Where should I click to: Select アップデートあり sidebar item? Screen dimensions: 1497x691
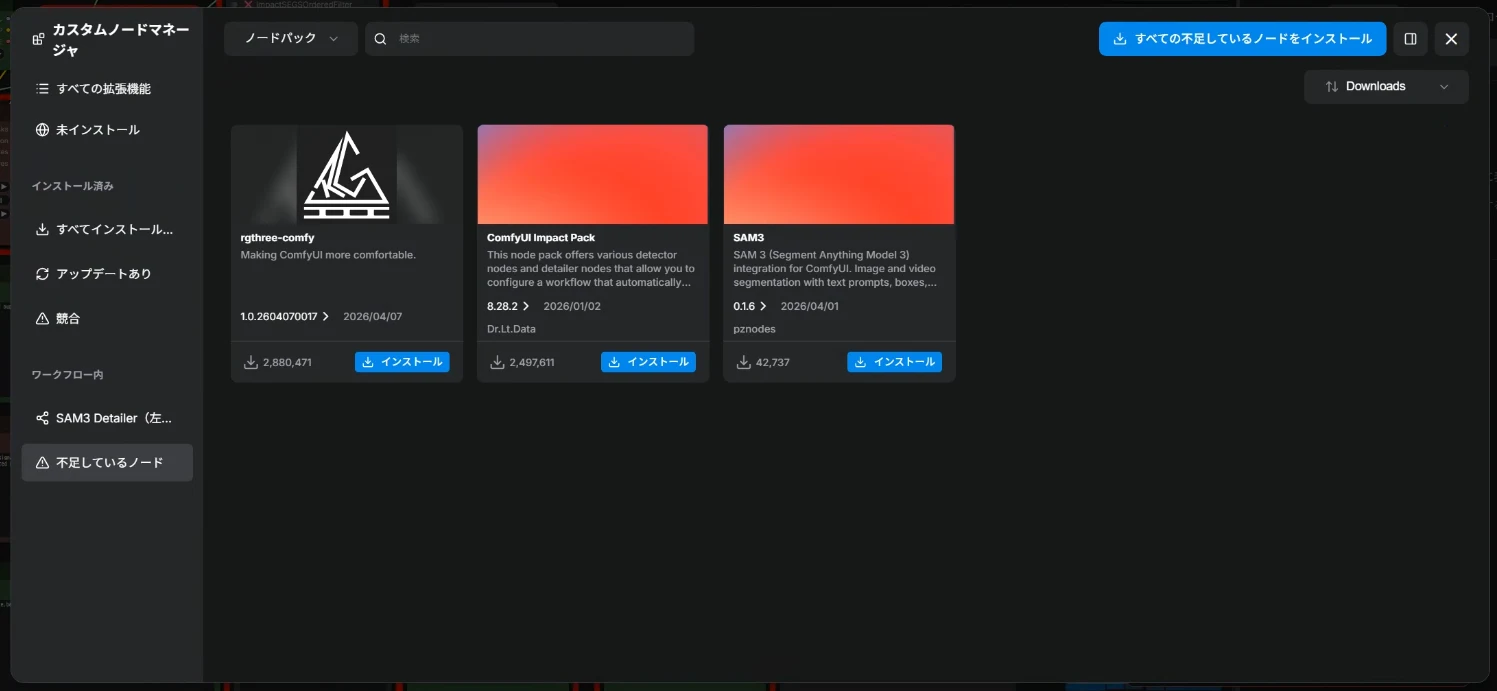click(x=107, y=274)
